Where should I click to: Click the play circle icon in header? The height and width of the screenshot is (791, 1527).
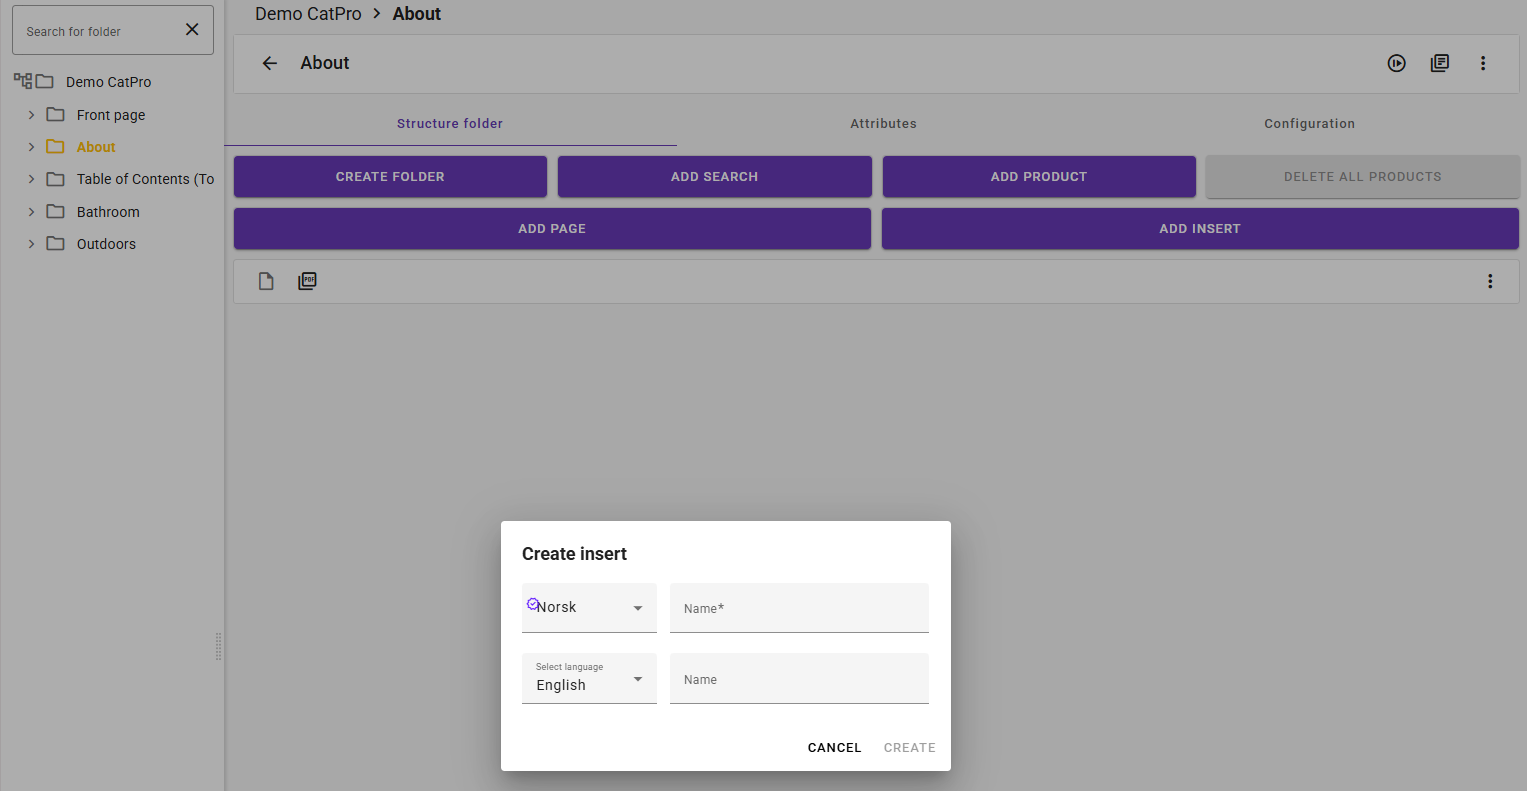1396,63
